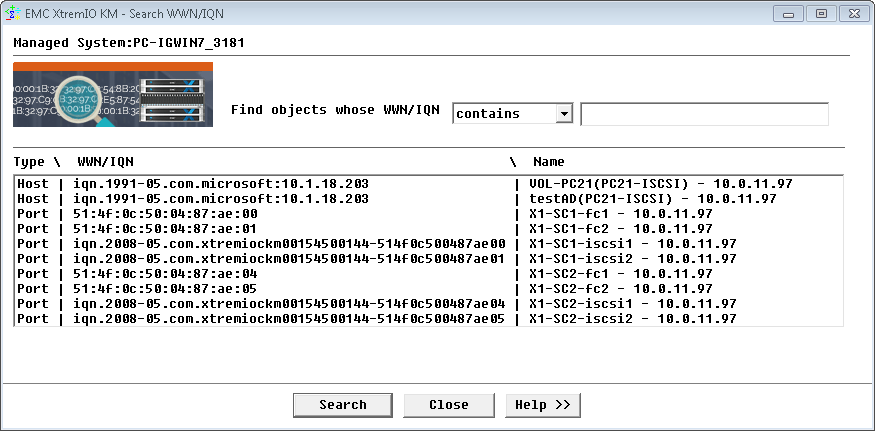Select port row X1-SC1-iscsi1
The width and height of the screenshot is (875, 431).
click(x=428, y=244)
